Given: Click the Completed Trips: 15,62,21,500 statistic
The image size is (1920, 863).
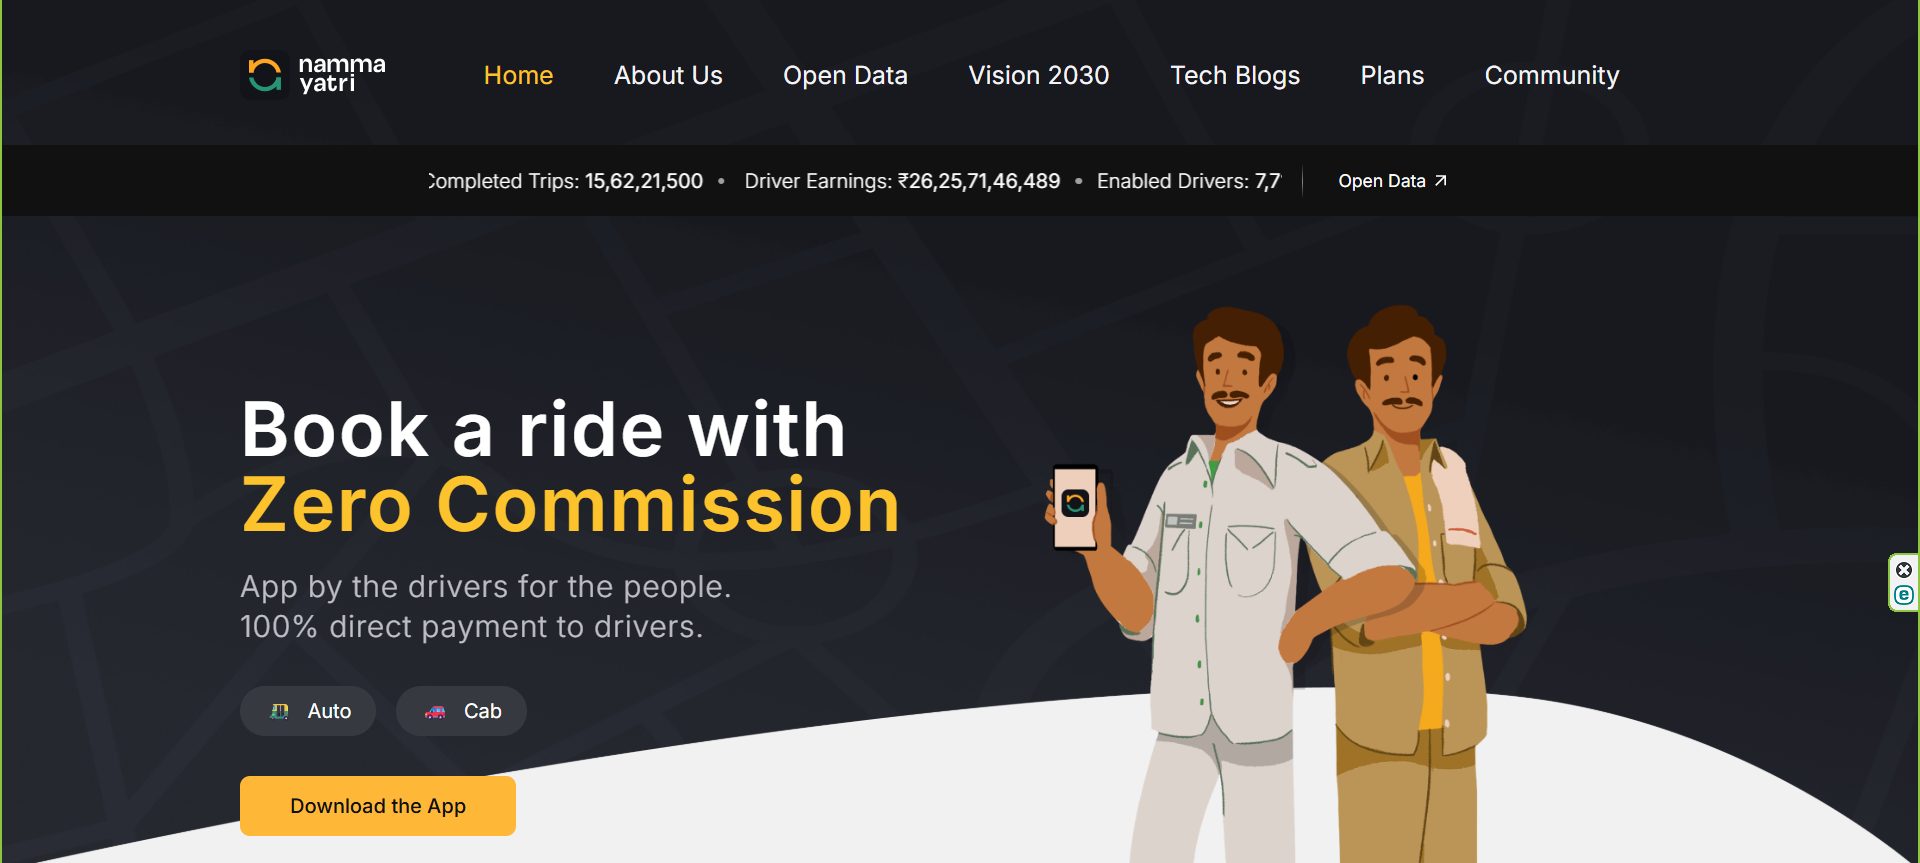Looking at the screenshot, I should click(566, 181).
